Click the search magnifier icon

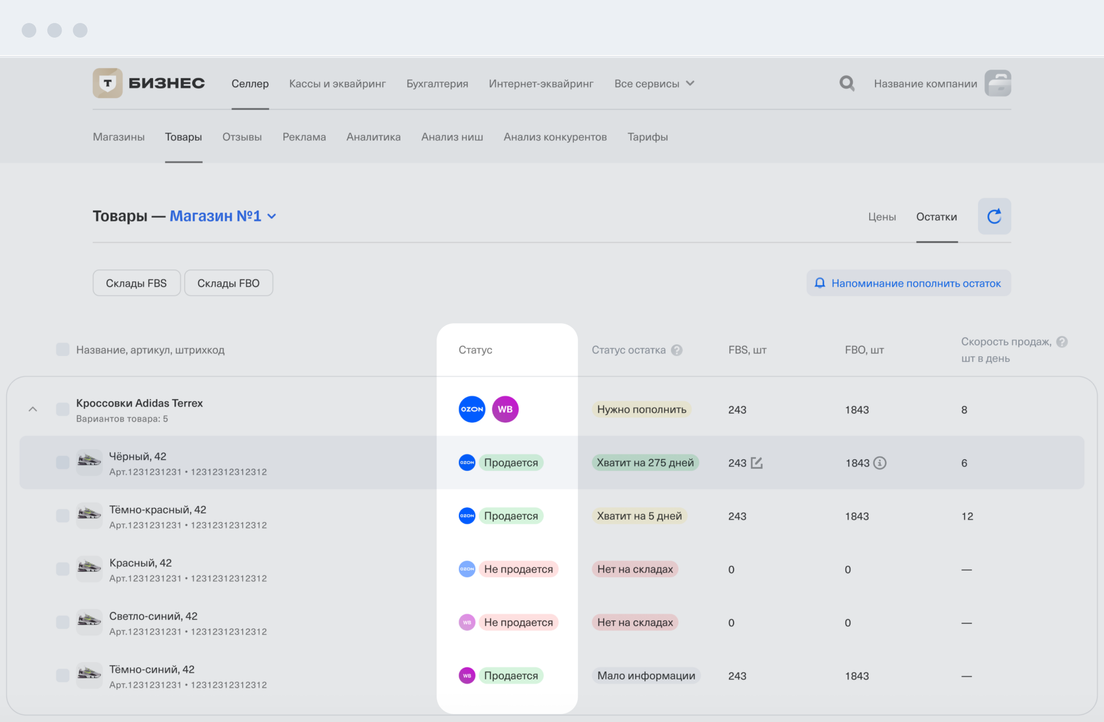pos(847,84)
